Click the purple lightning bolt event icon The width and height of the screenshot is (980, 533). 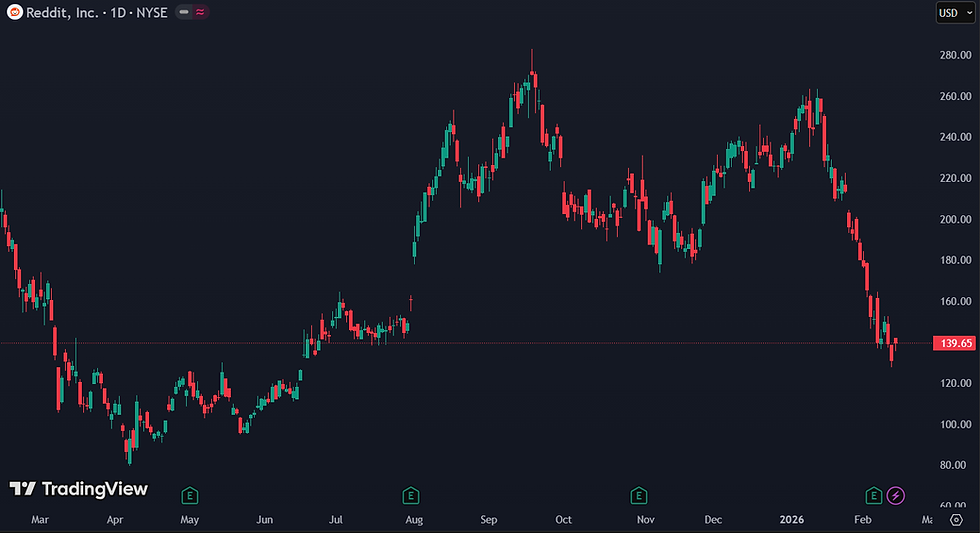click(896, 496)
